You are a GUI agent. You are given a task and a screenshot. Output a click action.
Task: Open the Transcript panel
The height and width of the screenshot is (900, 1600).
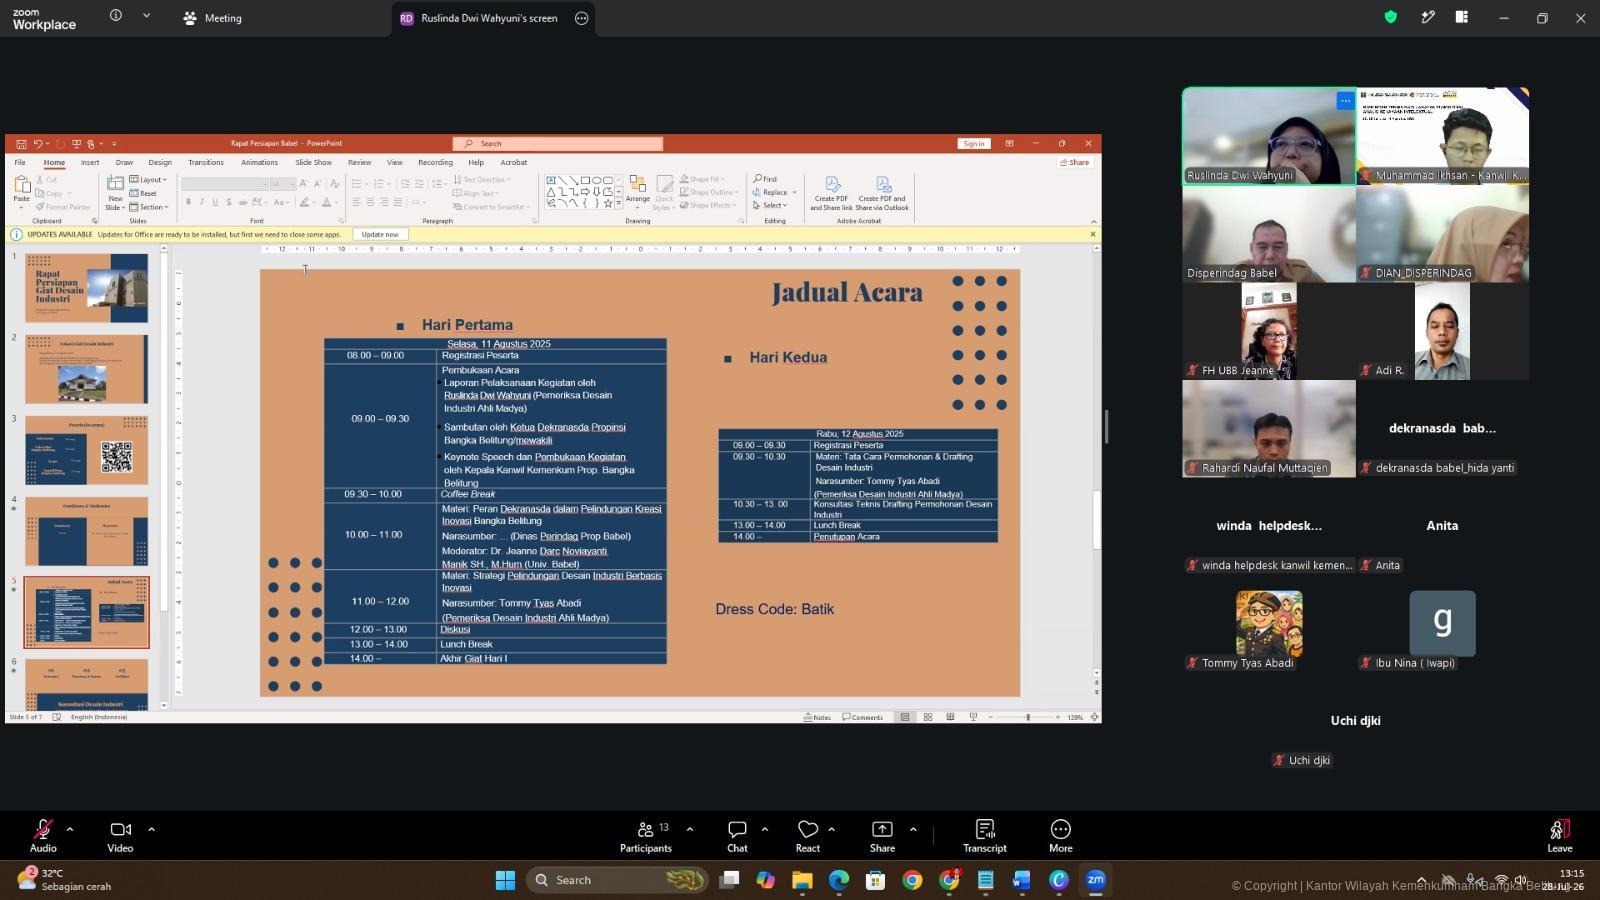point(985,835)
